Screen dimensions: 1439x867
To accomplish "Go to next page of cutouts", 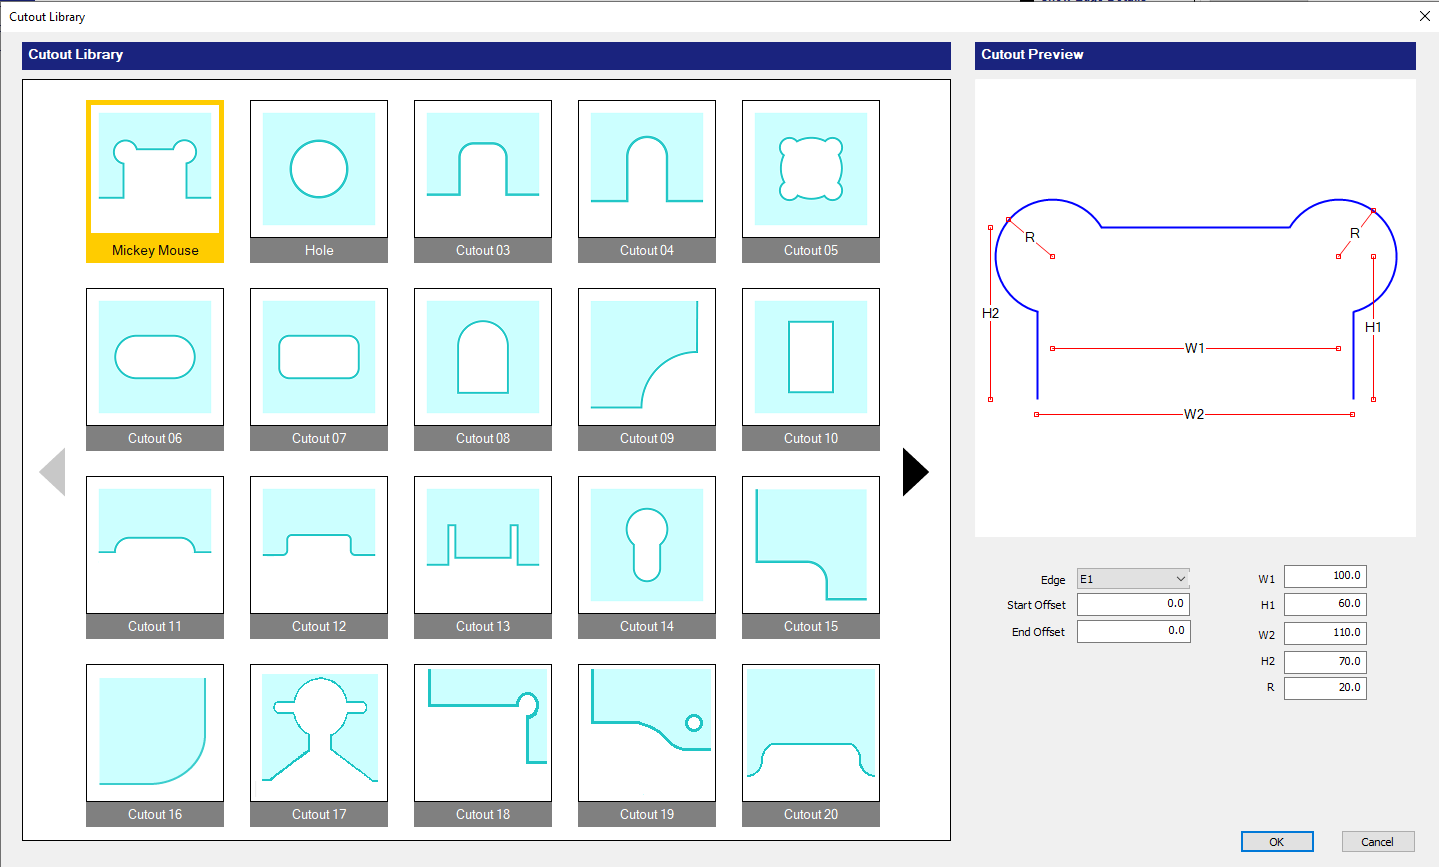I will click(915, 472).
